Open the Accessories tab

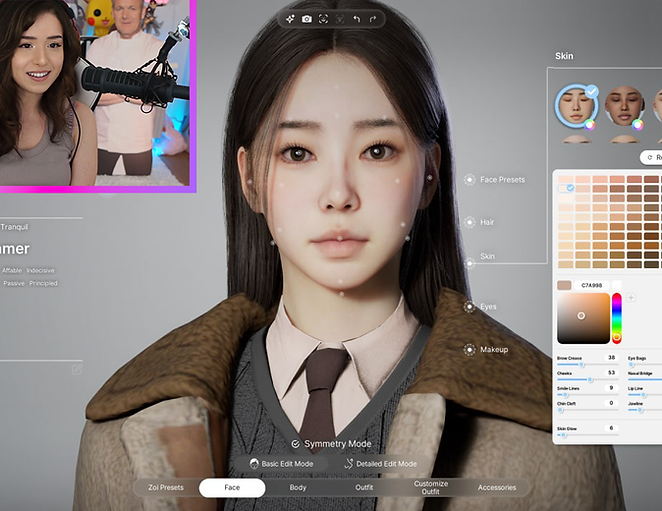pos(497,487)
